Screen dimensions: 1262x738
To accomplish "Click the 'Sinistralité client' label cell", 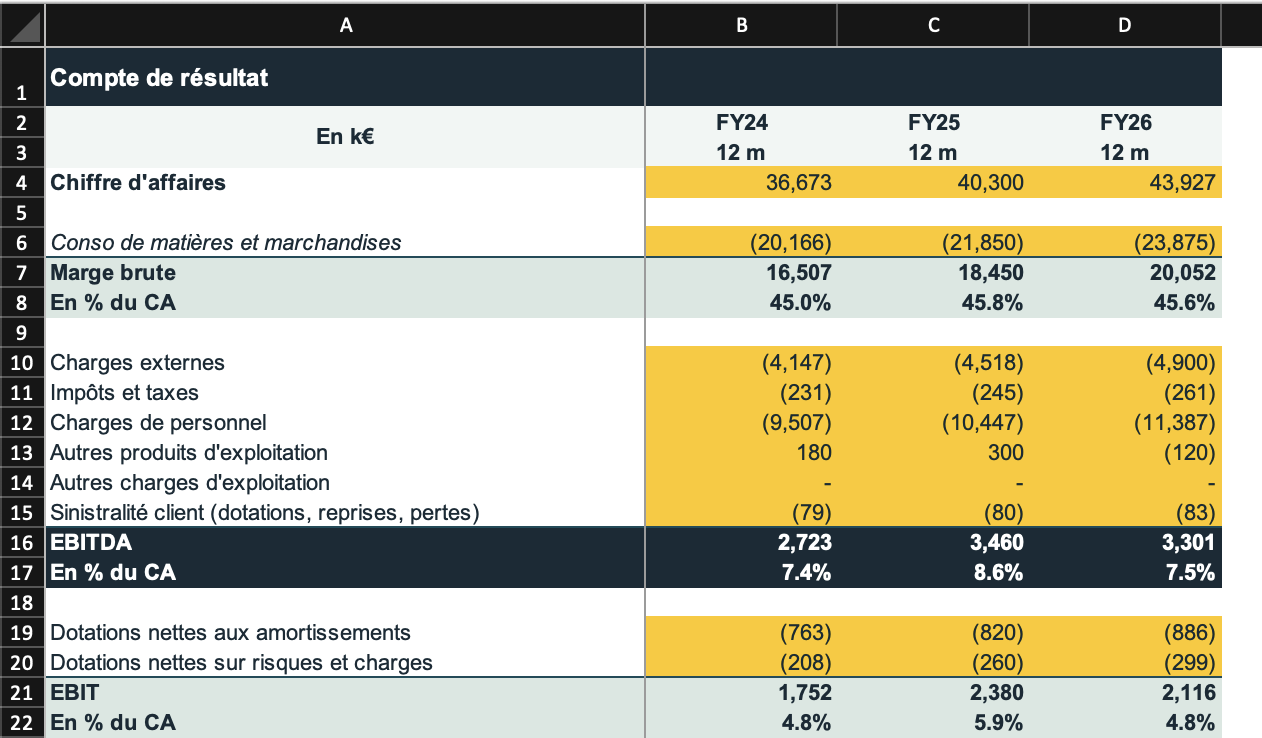I will [x=345, y=513].
